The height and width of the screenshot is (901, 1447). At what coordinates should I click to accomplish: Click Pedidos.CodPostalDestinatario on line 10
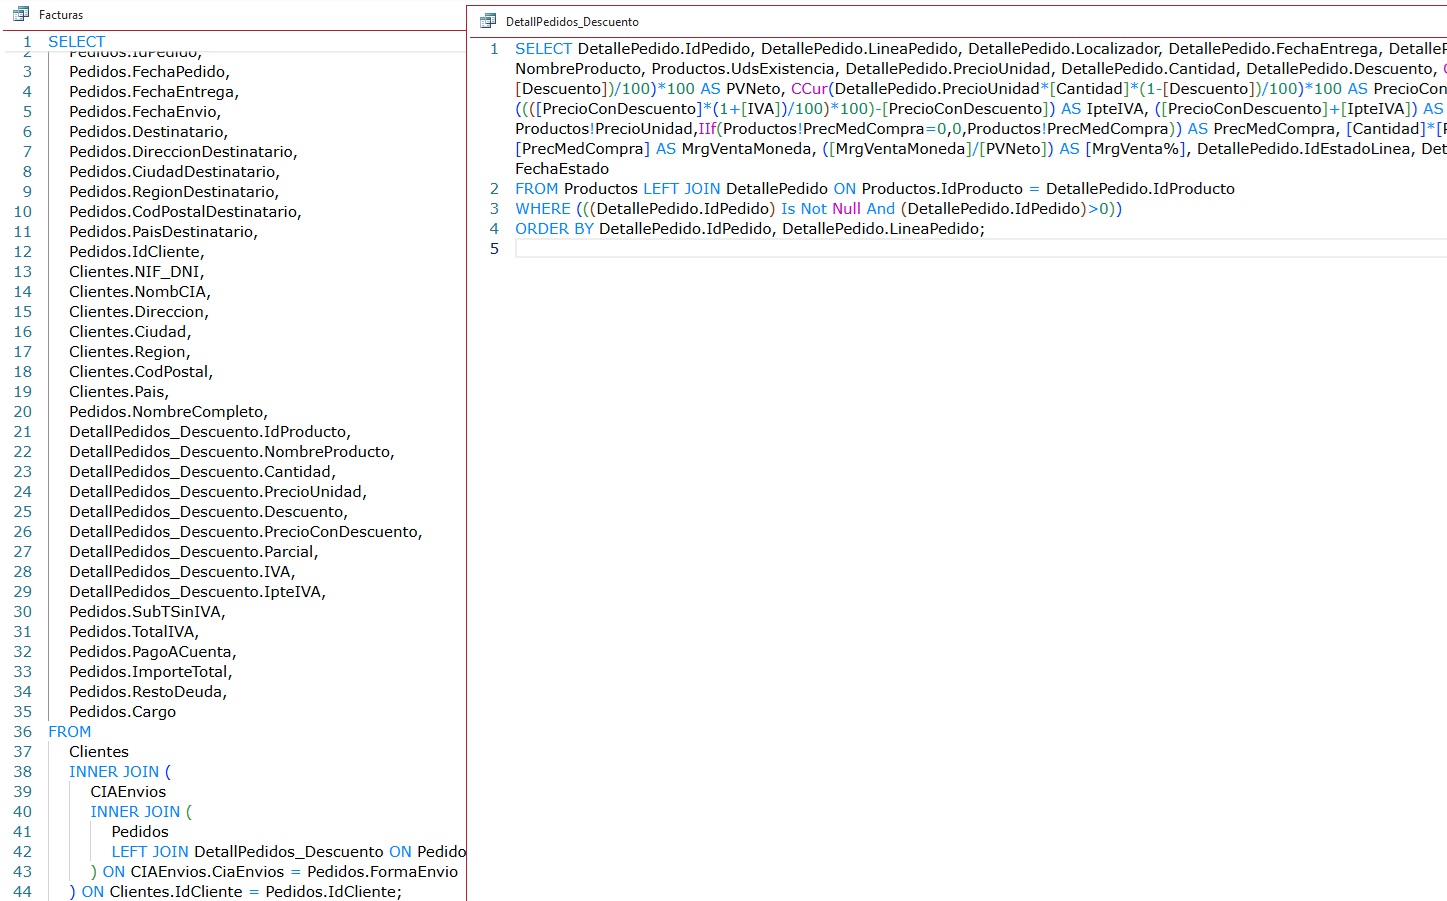tap(185, 211)
